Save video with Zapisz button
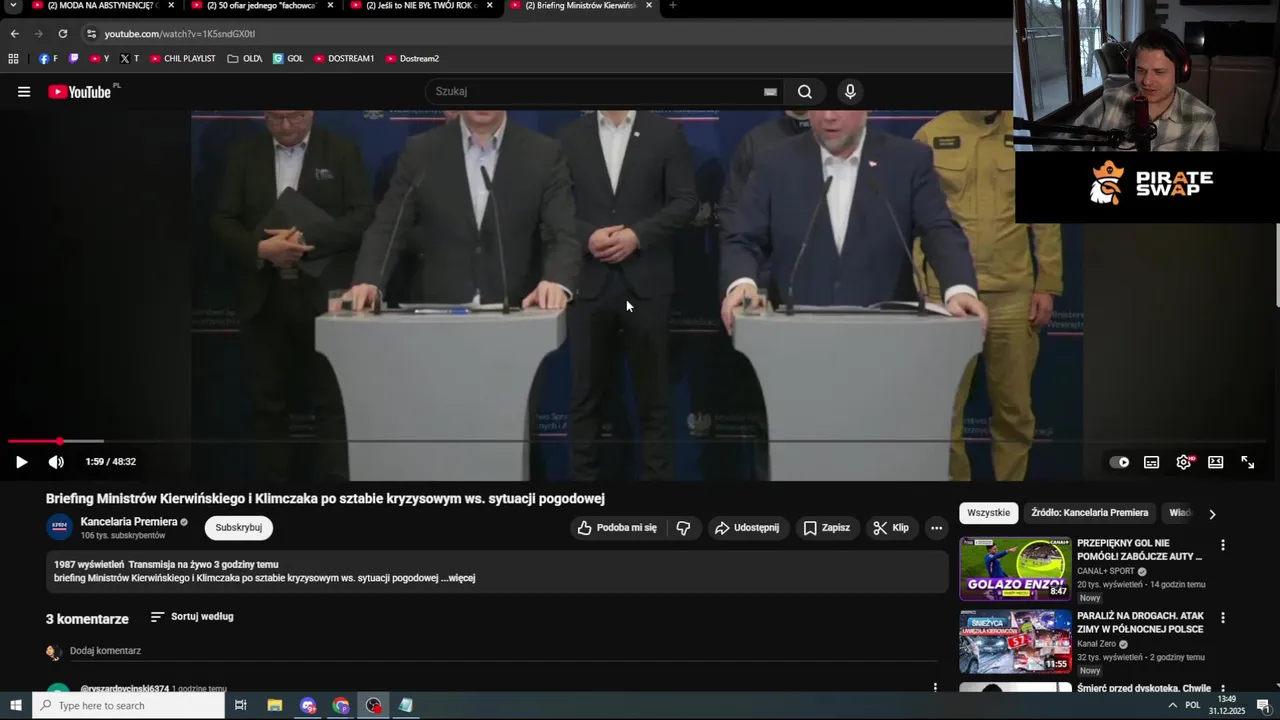This screenshot has width=1280, height=720. (x=827, y=528)
